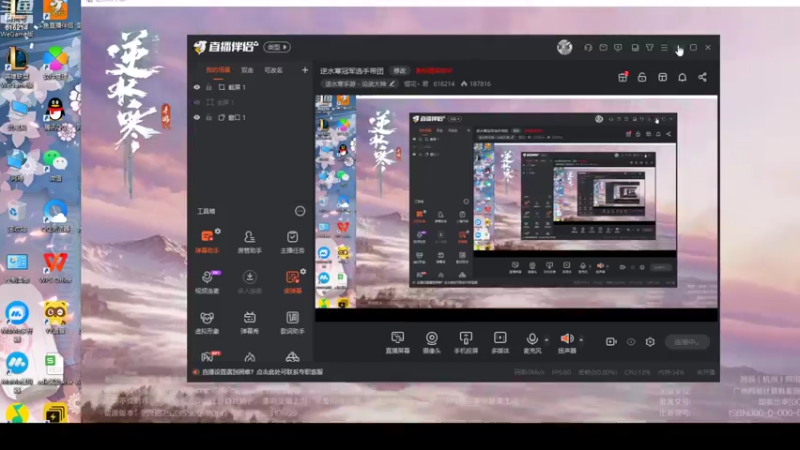Viewport: 800px width, 450px height.
Task: Add a 手机投屏 phone mirroring source
Action: [466, 342]
